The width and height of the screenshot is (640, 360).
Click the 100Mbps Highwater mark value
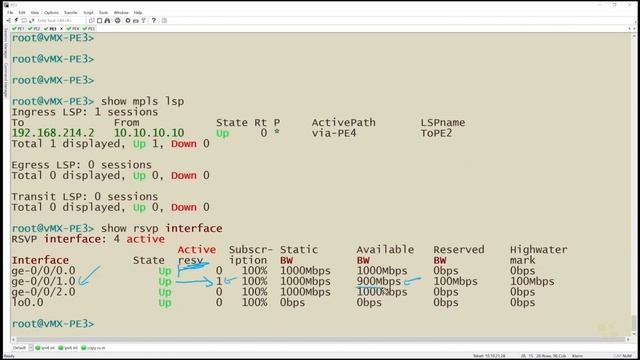click(x=532, y=281)
